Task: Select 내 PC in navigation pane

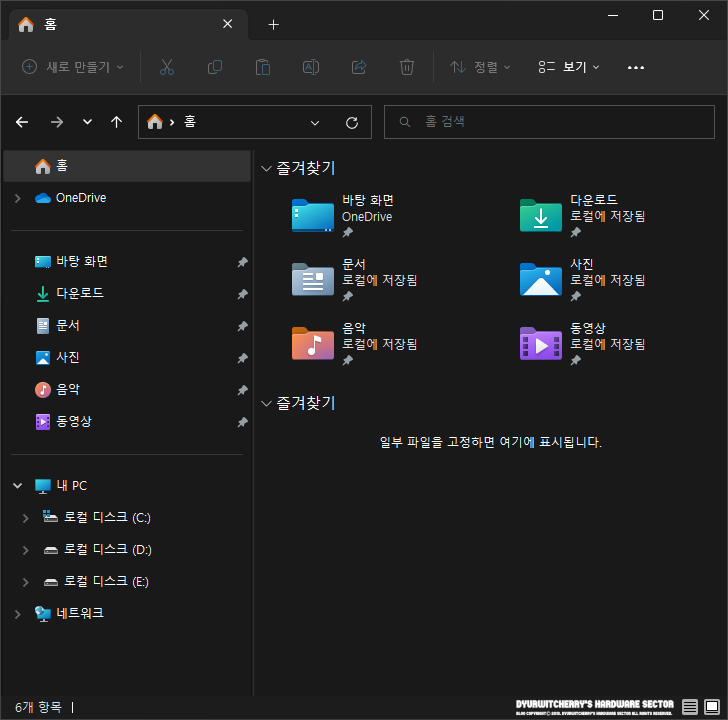Action: pos(61,486)
